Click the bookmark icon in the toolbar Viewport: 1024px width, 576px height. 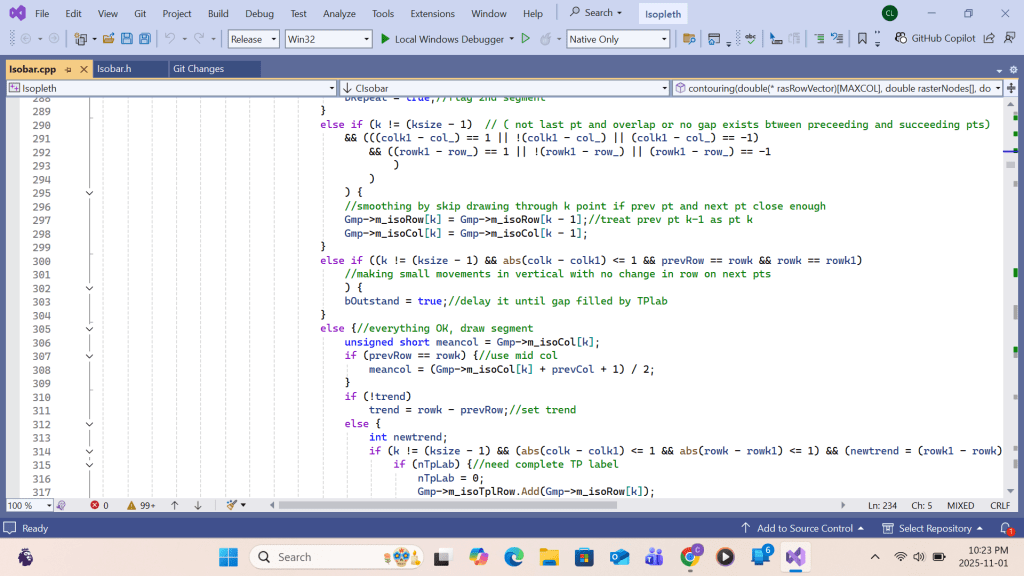pyautogui.click(x=861, y=39)
